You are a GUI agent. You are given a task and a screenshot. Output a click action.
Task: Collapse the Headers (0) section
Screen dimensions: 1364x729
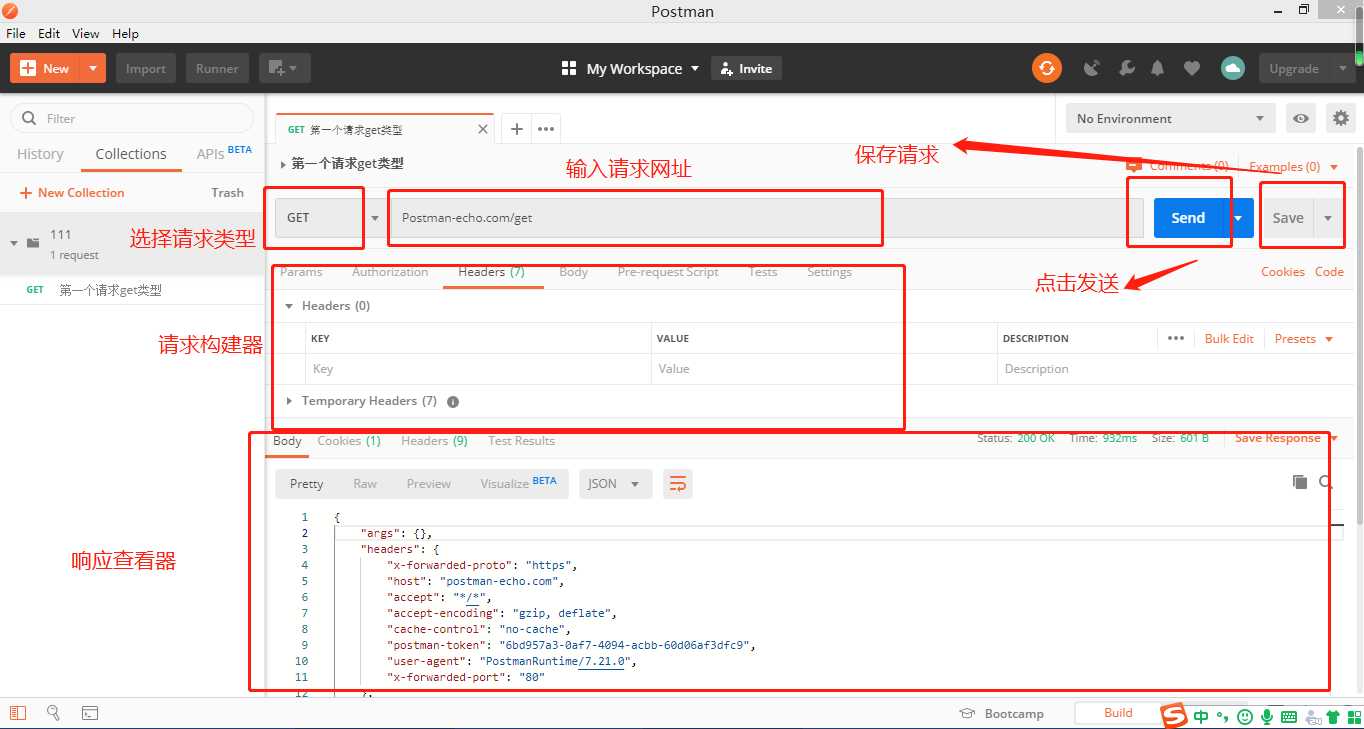tap(290, 306)
